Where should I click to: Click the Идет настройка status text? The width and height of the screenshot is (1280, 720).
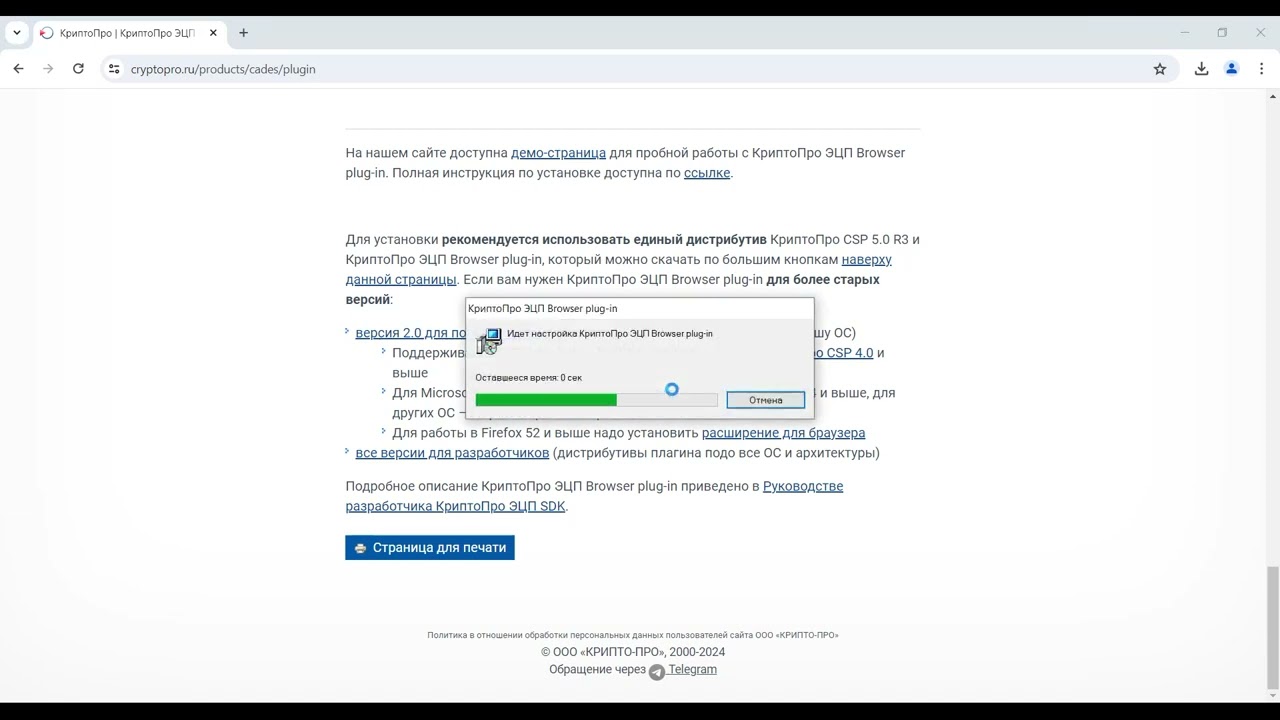pyautogui.click(x=610, y=334)
